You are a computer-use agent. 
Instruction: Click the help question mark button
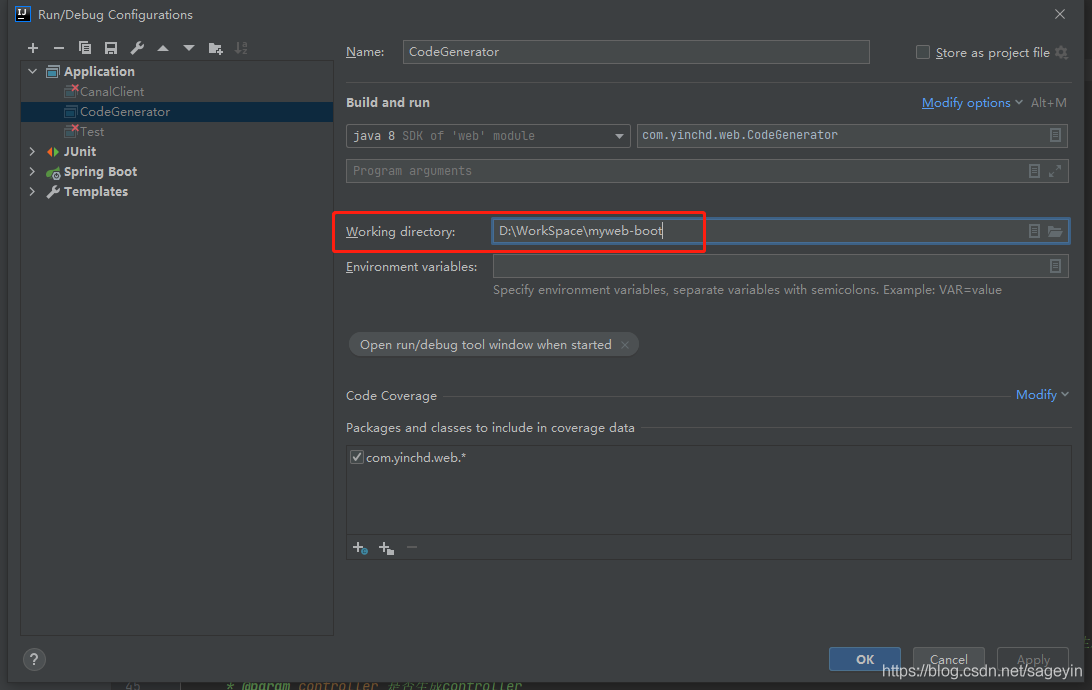point(34,659)
